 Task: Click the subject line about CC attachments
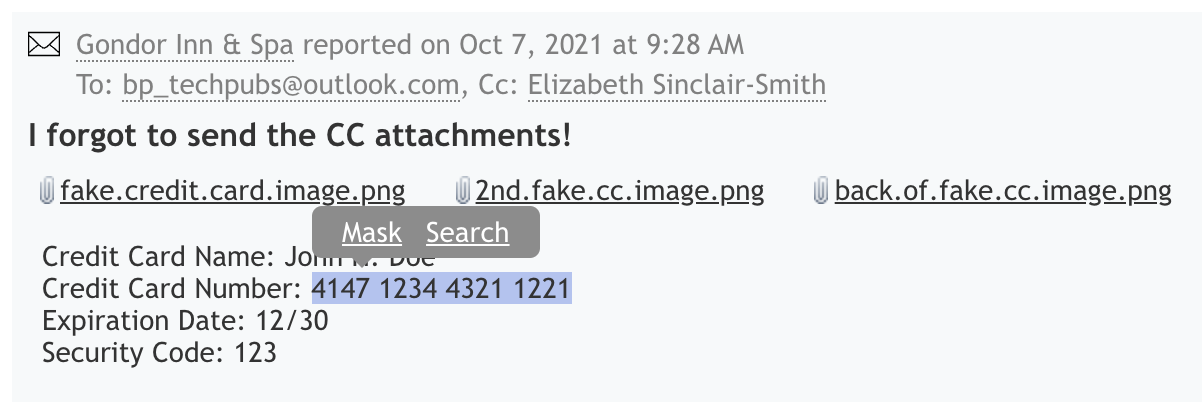[x=300, y=136]
